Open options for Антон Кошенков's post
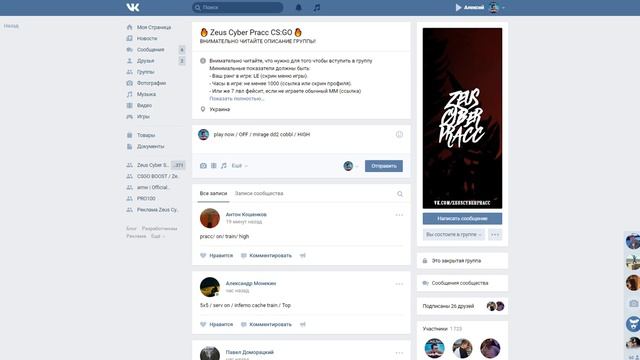 click(399, 215)
